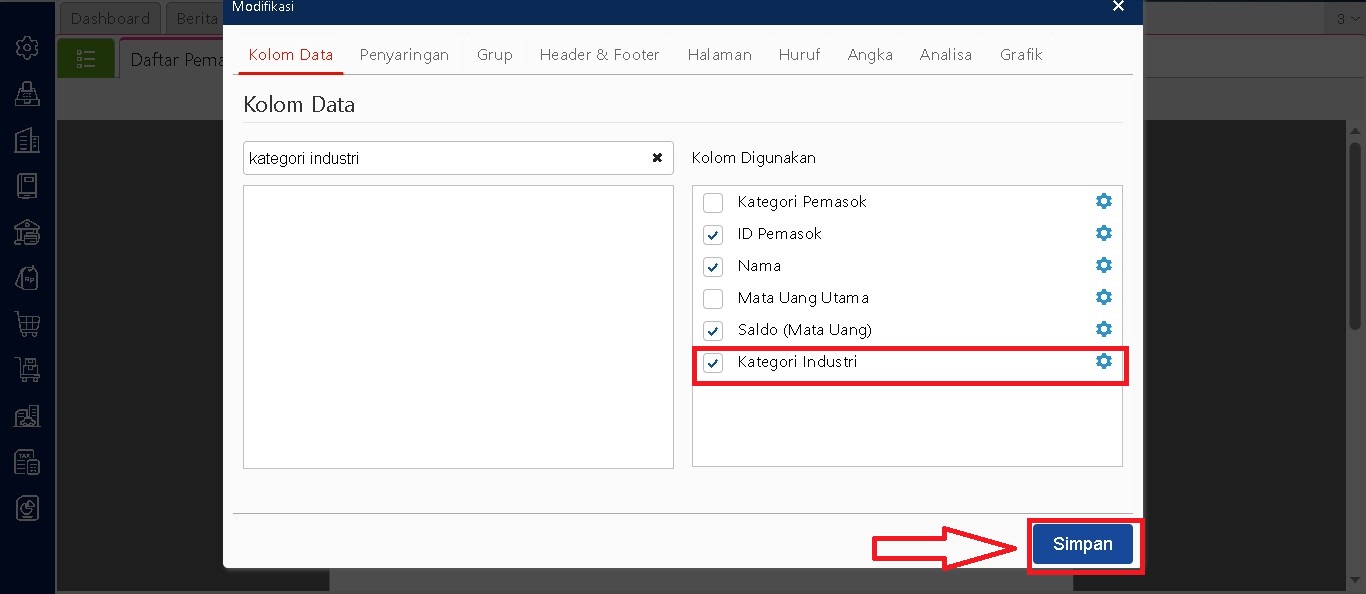The height and width of the screenshot is (594, 1366).
Task: Open the tax module sidebar icon
Action: [x=27, y=461]
